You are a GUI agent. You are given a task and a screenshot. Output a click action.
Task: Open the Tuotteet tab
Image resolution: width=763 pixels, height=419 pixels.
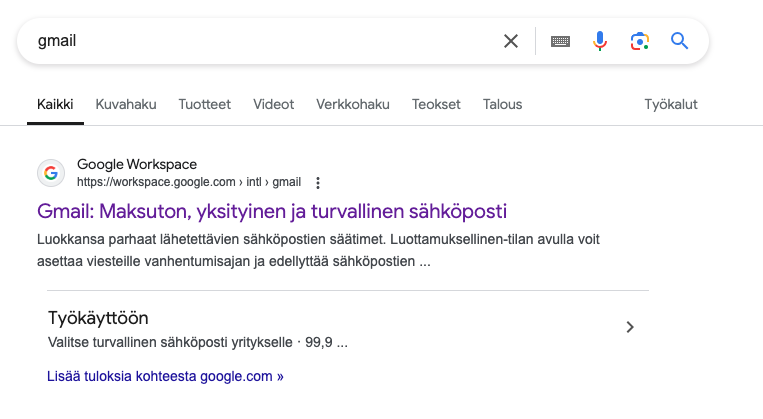click(x=204, y=104)
